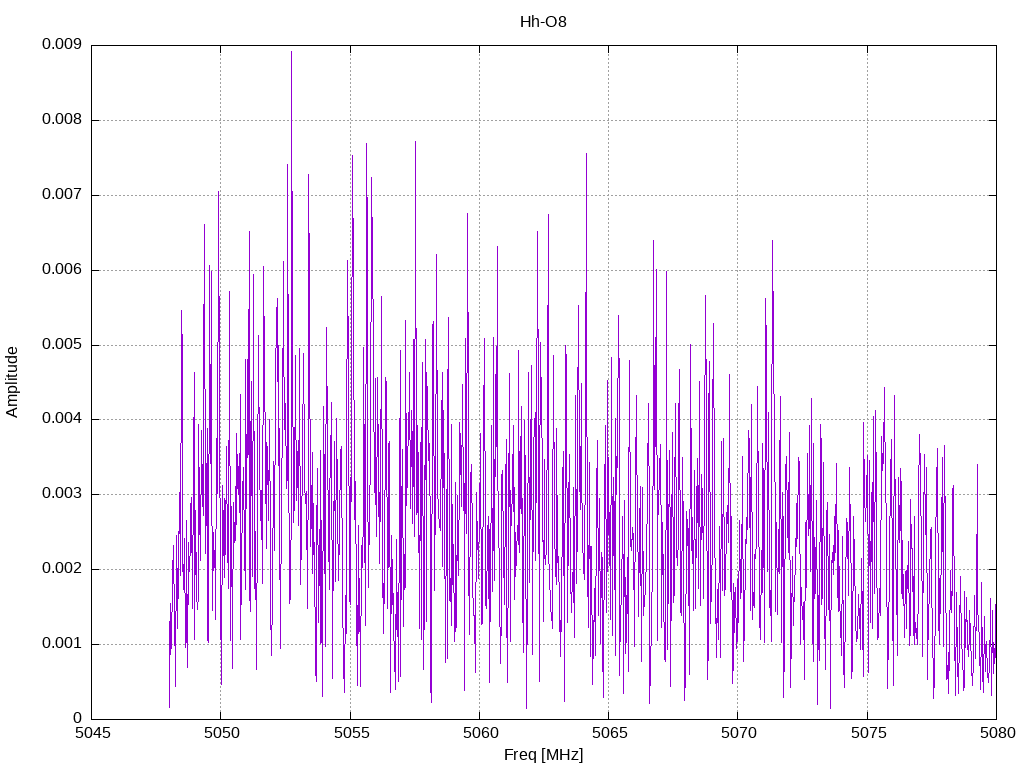The image size is (1024, 768).
Task: Click the x-axis tick label 5055
Action: tap(351, 733)
